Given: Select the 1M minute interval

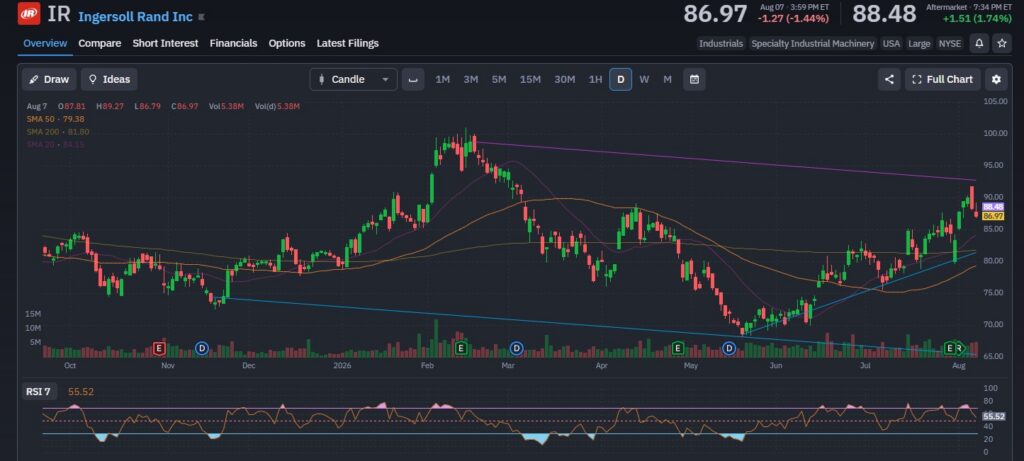Looking at the screenshot, I should click(442, 79).
